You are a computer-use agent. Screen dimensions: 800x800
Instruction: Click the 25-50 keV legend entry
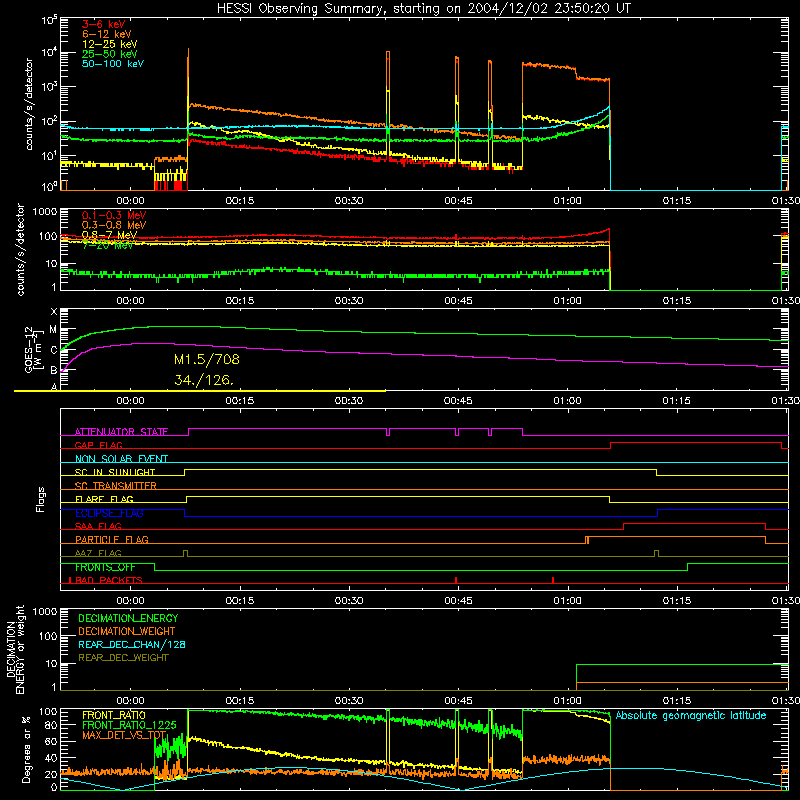click(110, 54)
